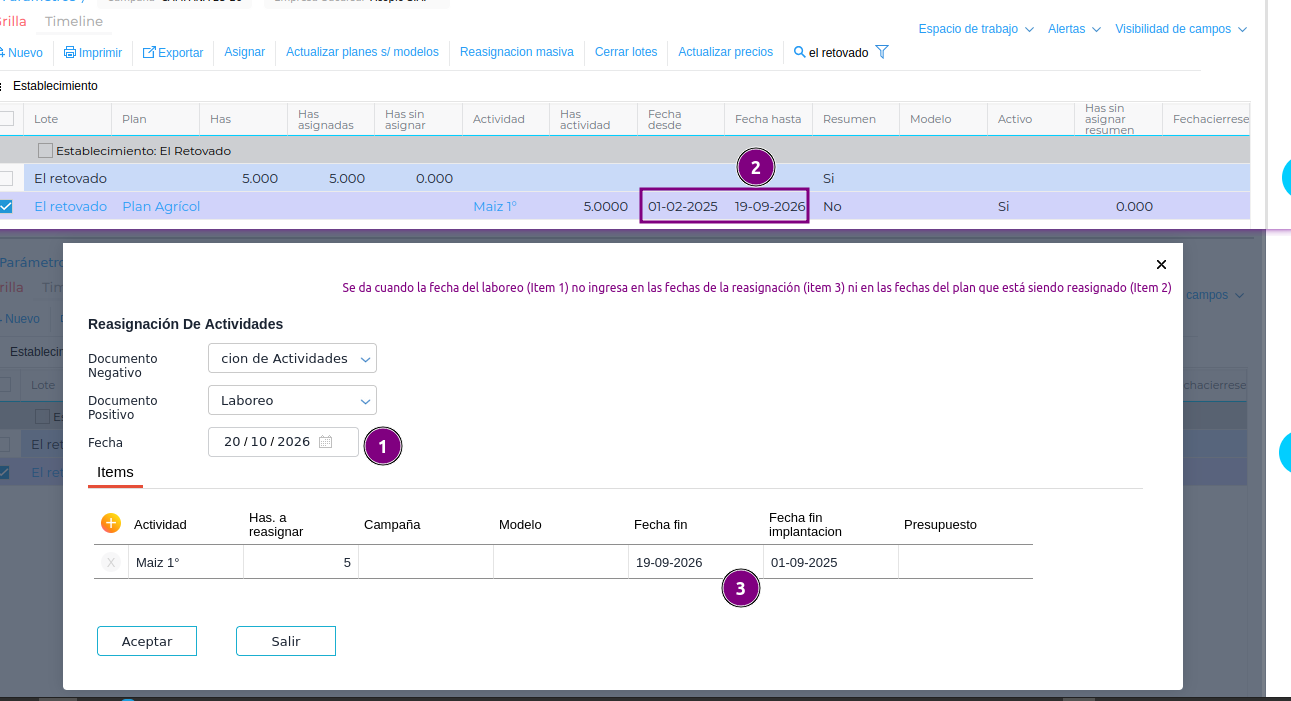Screen dimensions: 1291x701
Task: Click the Exportar toolbar item
Action: pyautogui.click(x=173, y=52)
